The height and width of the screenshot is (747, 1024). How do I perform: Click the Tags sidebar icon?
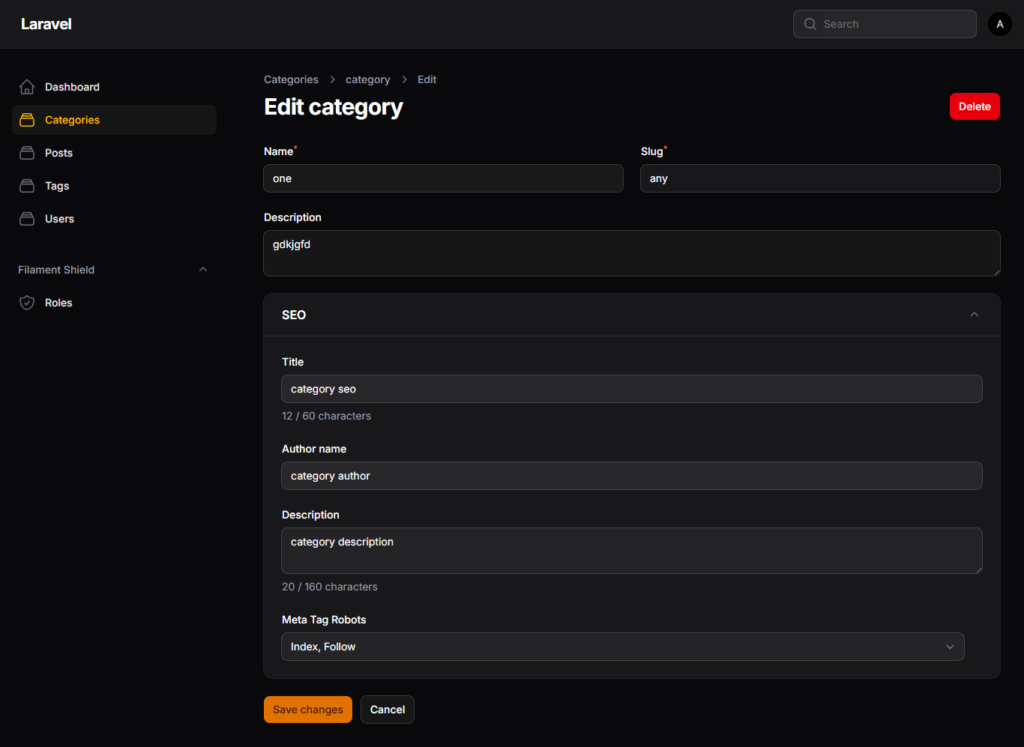pos(27,186)
